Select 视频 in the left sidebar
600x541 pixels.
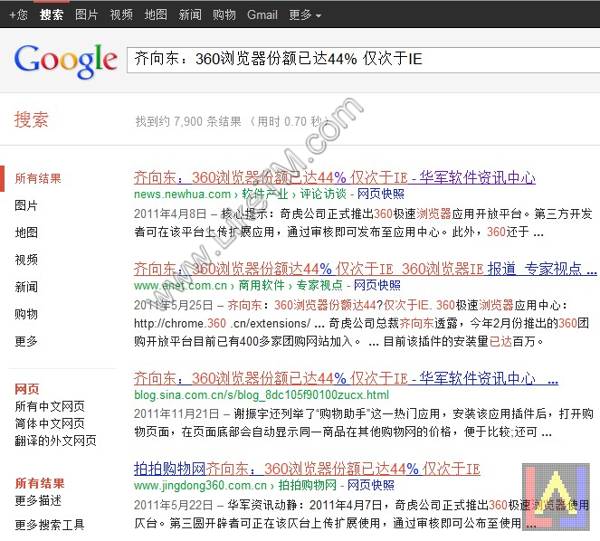tap(26, 259)
